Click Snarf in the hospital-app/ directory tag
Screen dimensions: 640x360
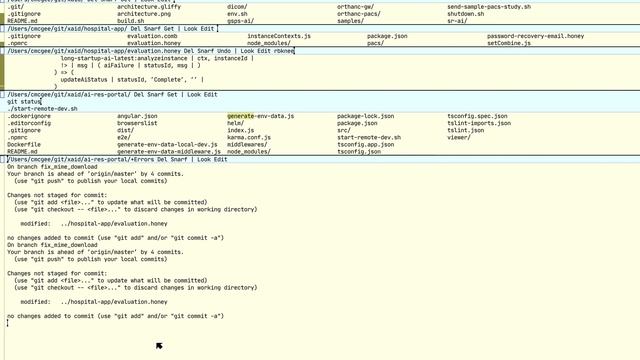[152, 29]
